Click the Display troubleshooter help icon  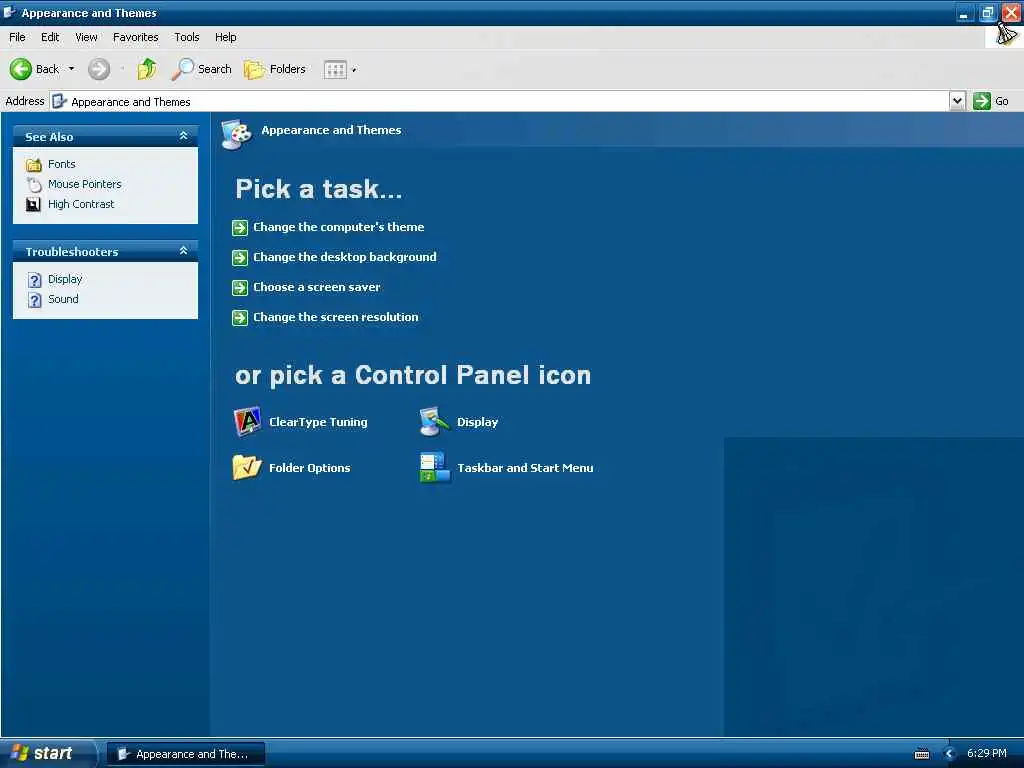35,280
